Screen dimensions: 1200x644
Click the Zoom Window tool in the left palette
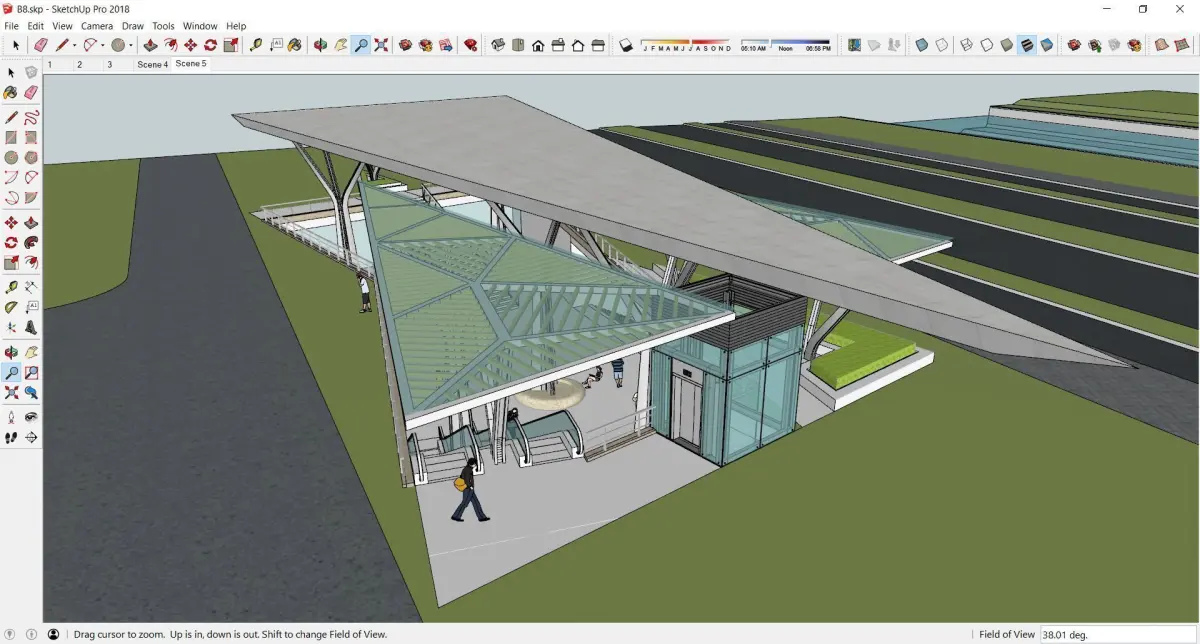coord(32,372)
